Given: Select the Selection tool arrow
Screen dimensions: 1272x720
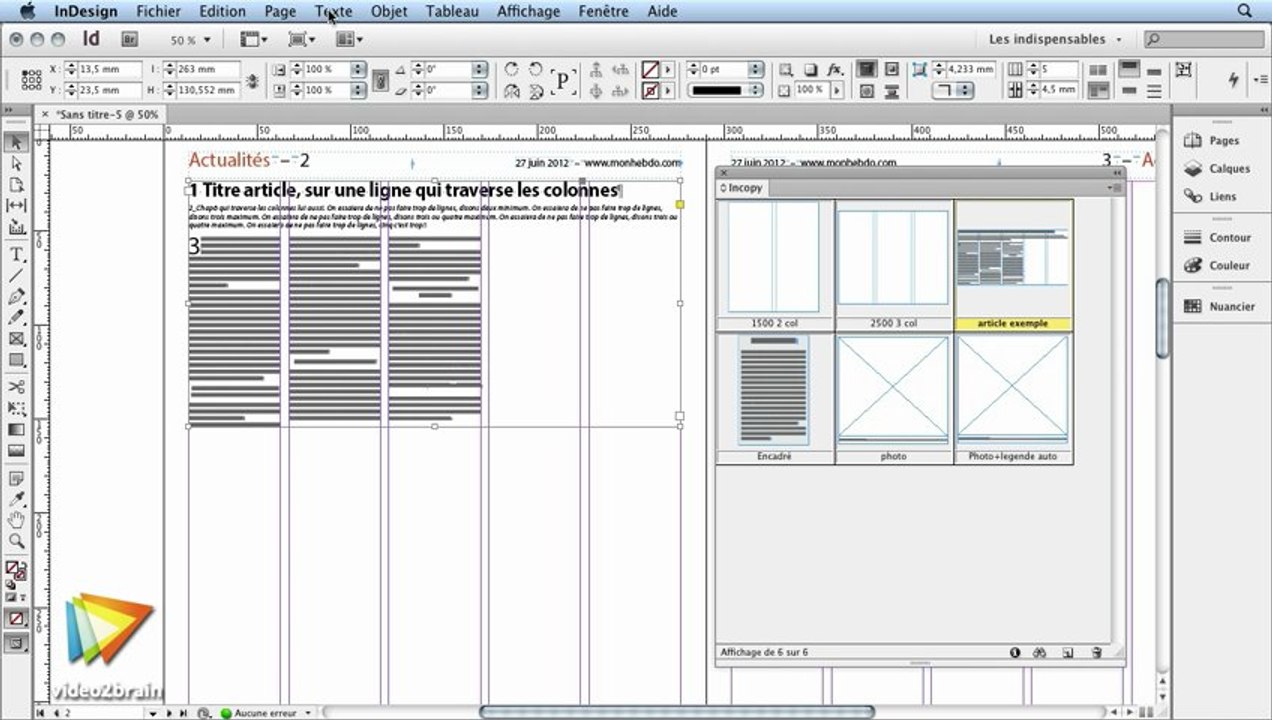Looking at the screenshot, I should click(x=16, y=142).
